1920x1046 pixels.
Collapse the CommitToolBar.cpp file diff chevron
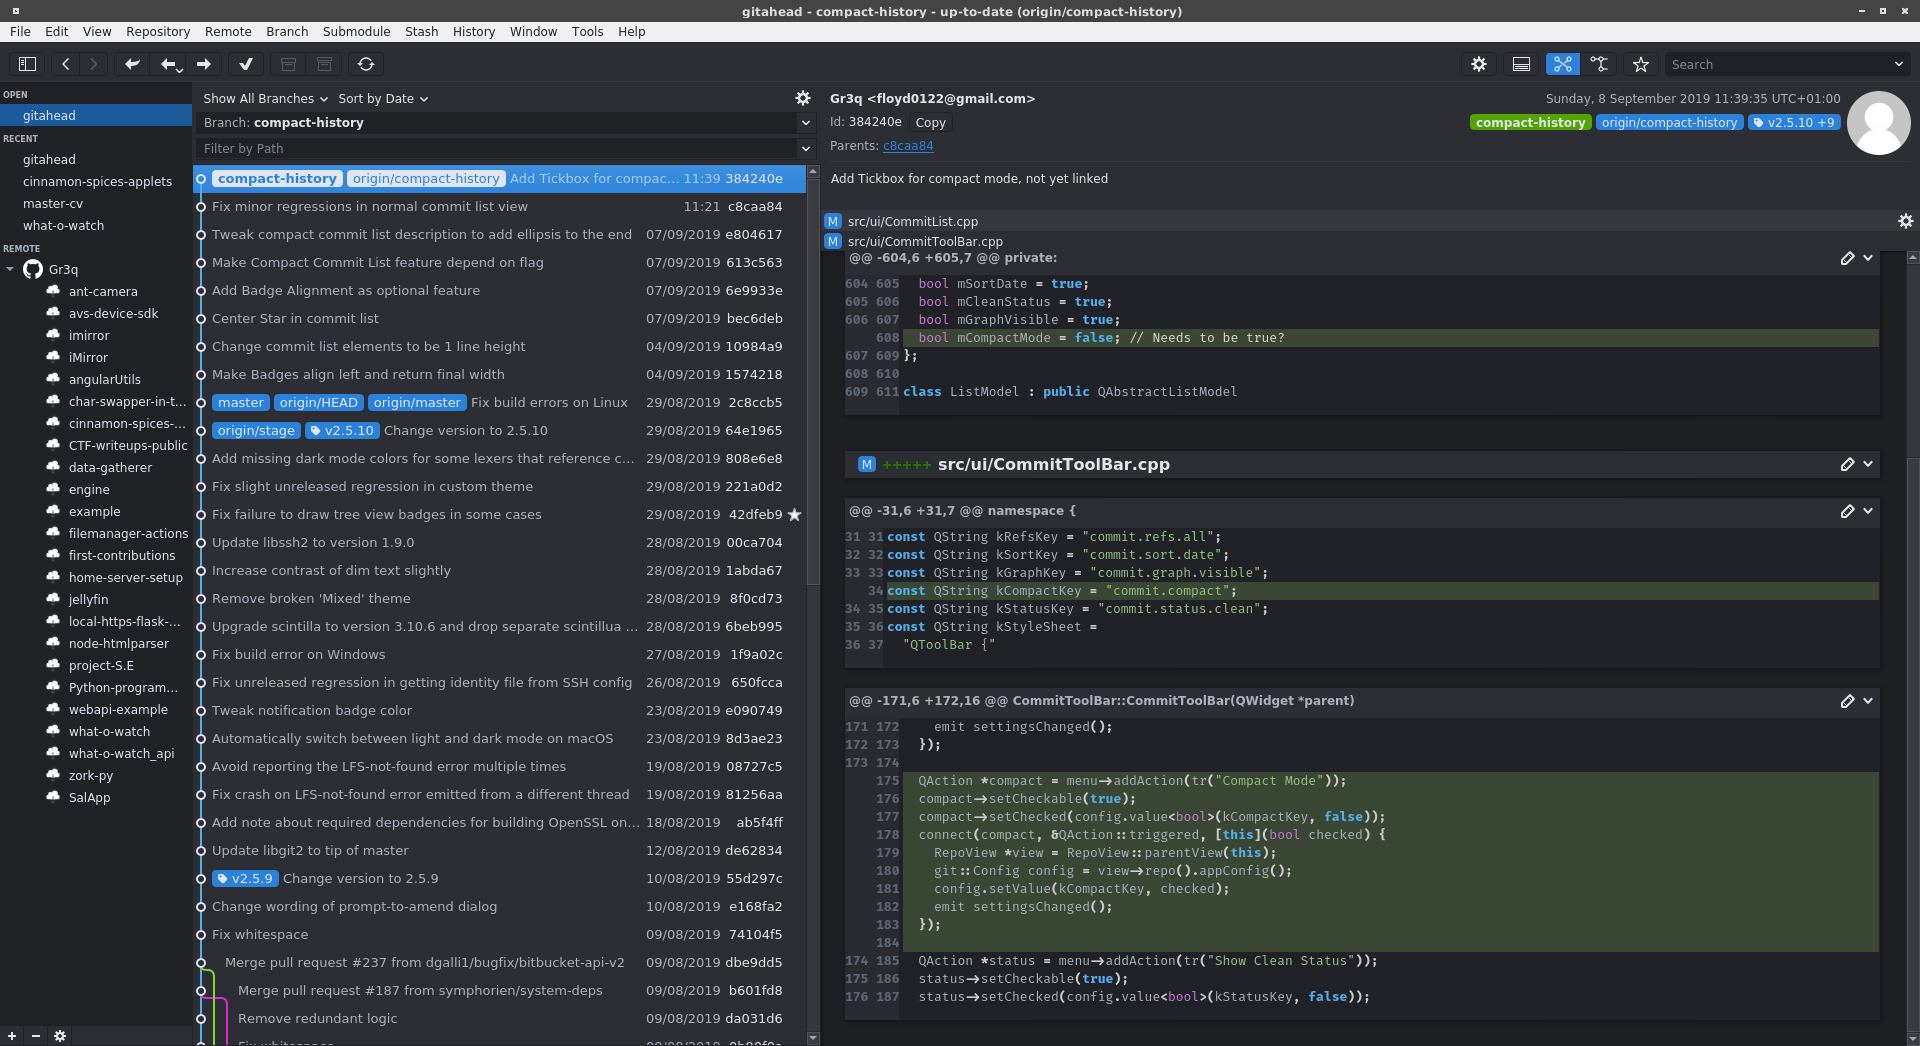pos(1868,464)
